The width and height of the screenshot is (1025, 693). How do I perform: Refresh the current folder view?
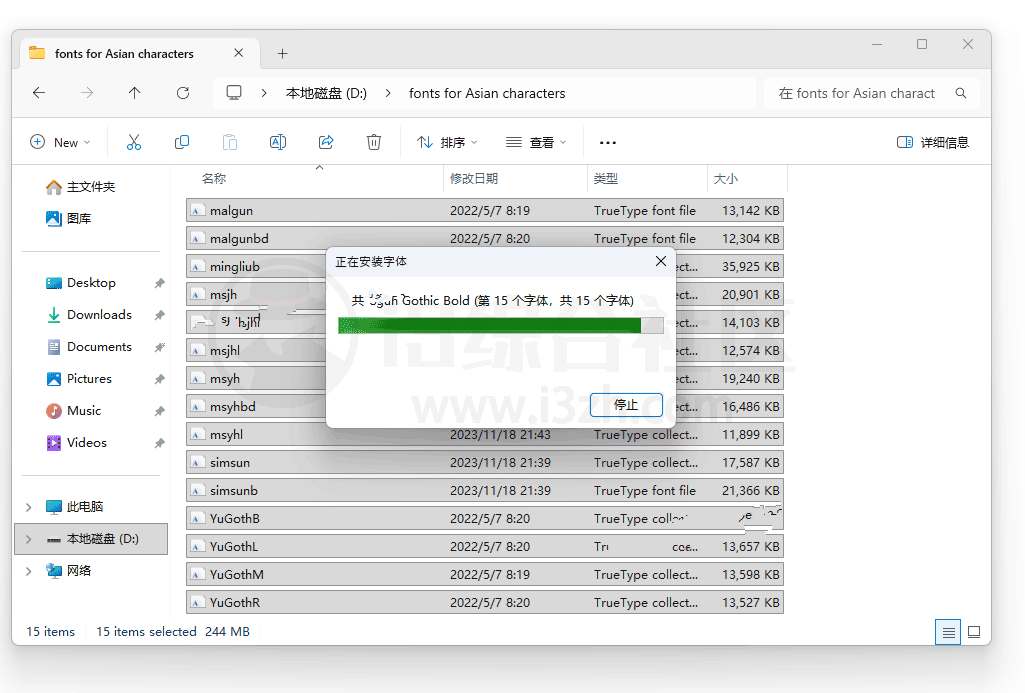[x=183, y=93]
